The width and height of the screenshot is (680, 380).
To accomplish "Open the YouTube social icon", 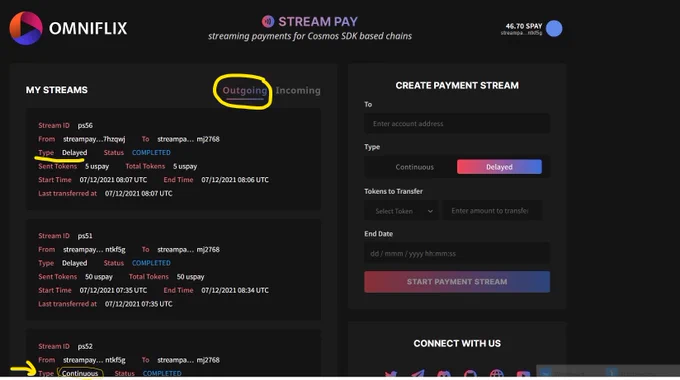I will point(523,373).
